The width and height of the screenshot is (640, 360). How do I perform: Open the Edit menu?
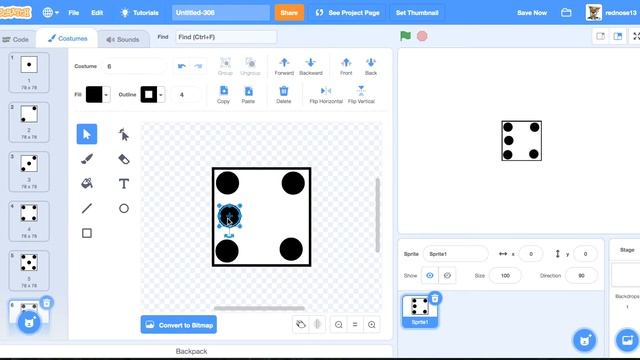coord(97,13)
